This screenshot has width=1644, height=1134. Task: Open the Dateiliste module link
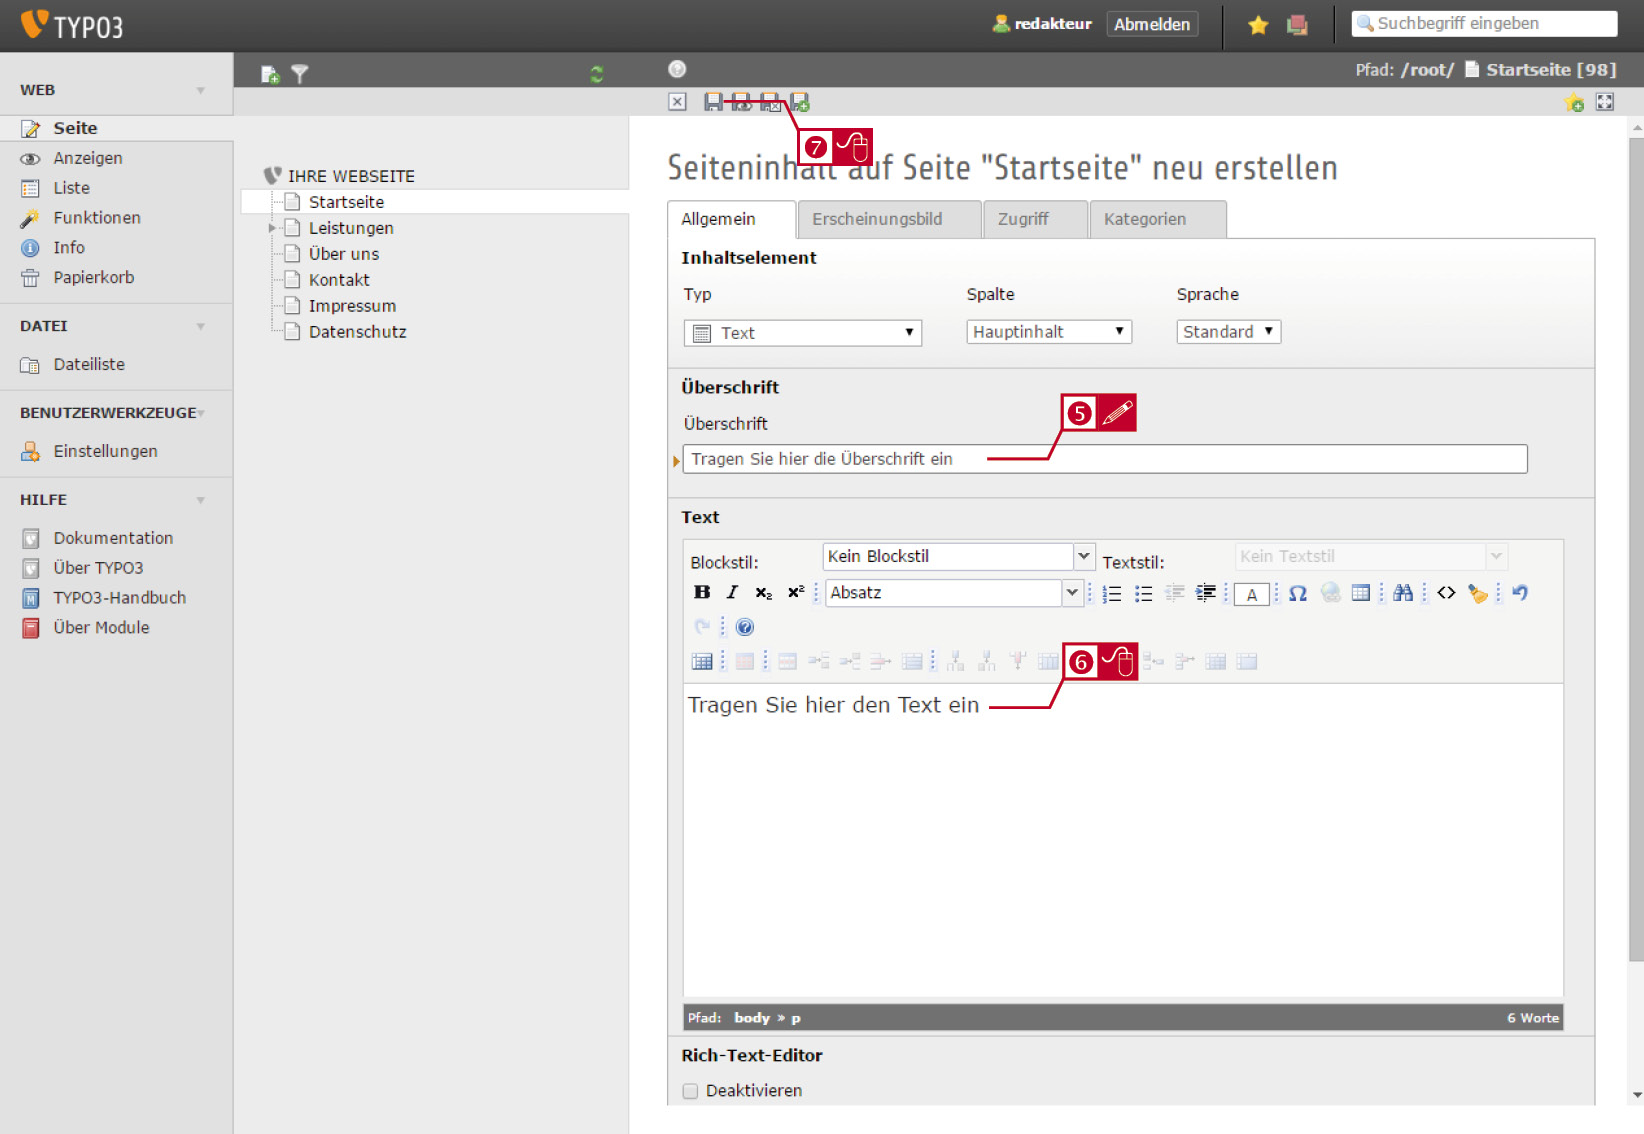tap(89, 365)
